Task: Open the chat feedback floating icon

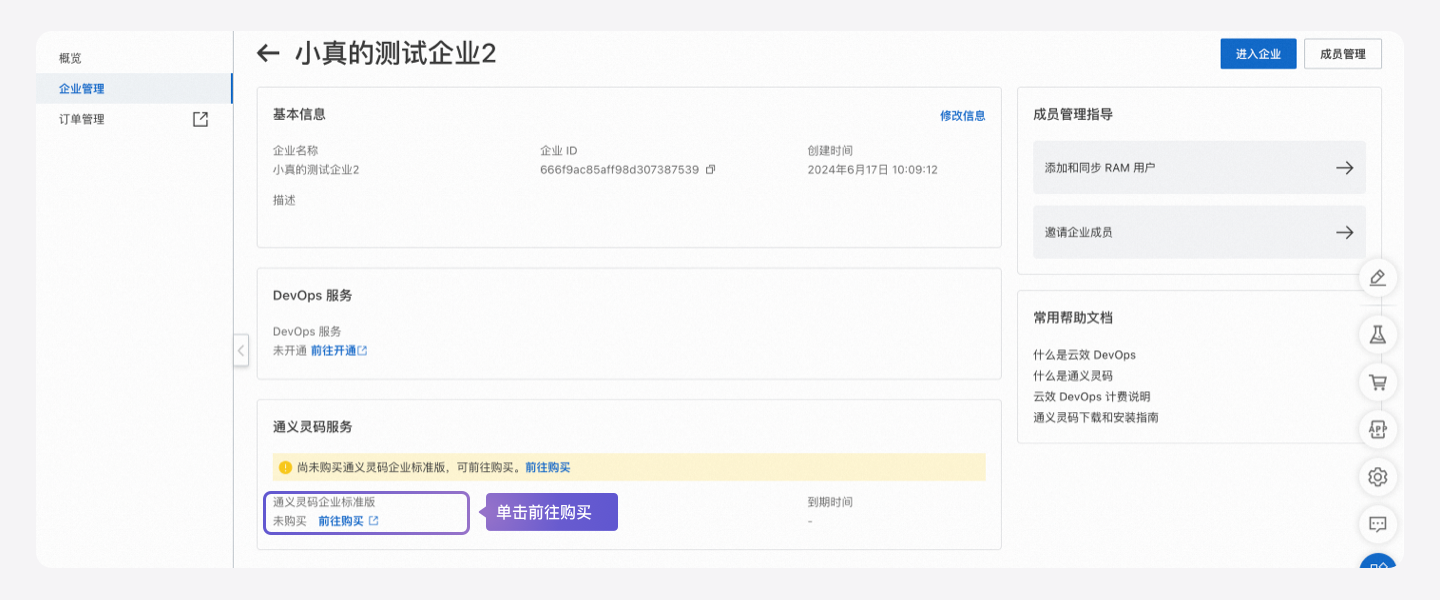Action: 1378,524
